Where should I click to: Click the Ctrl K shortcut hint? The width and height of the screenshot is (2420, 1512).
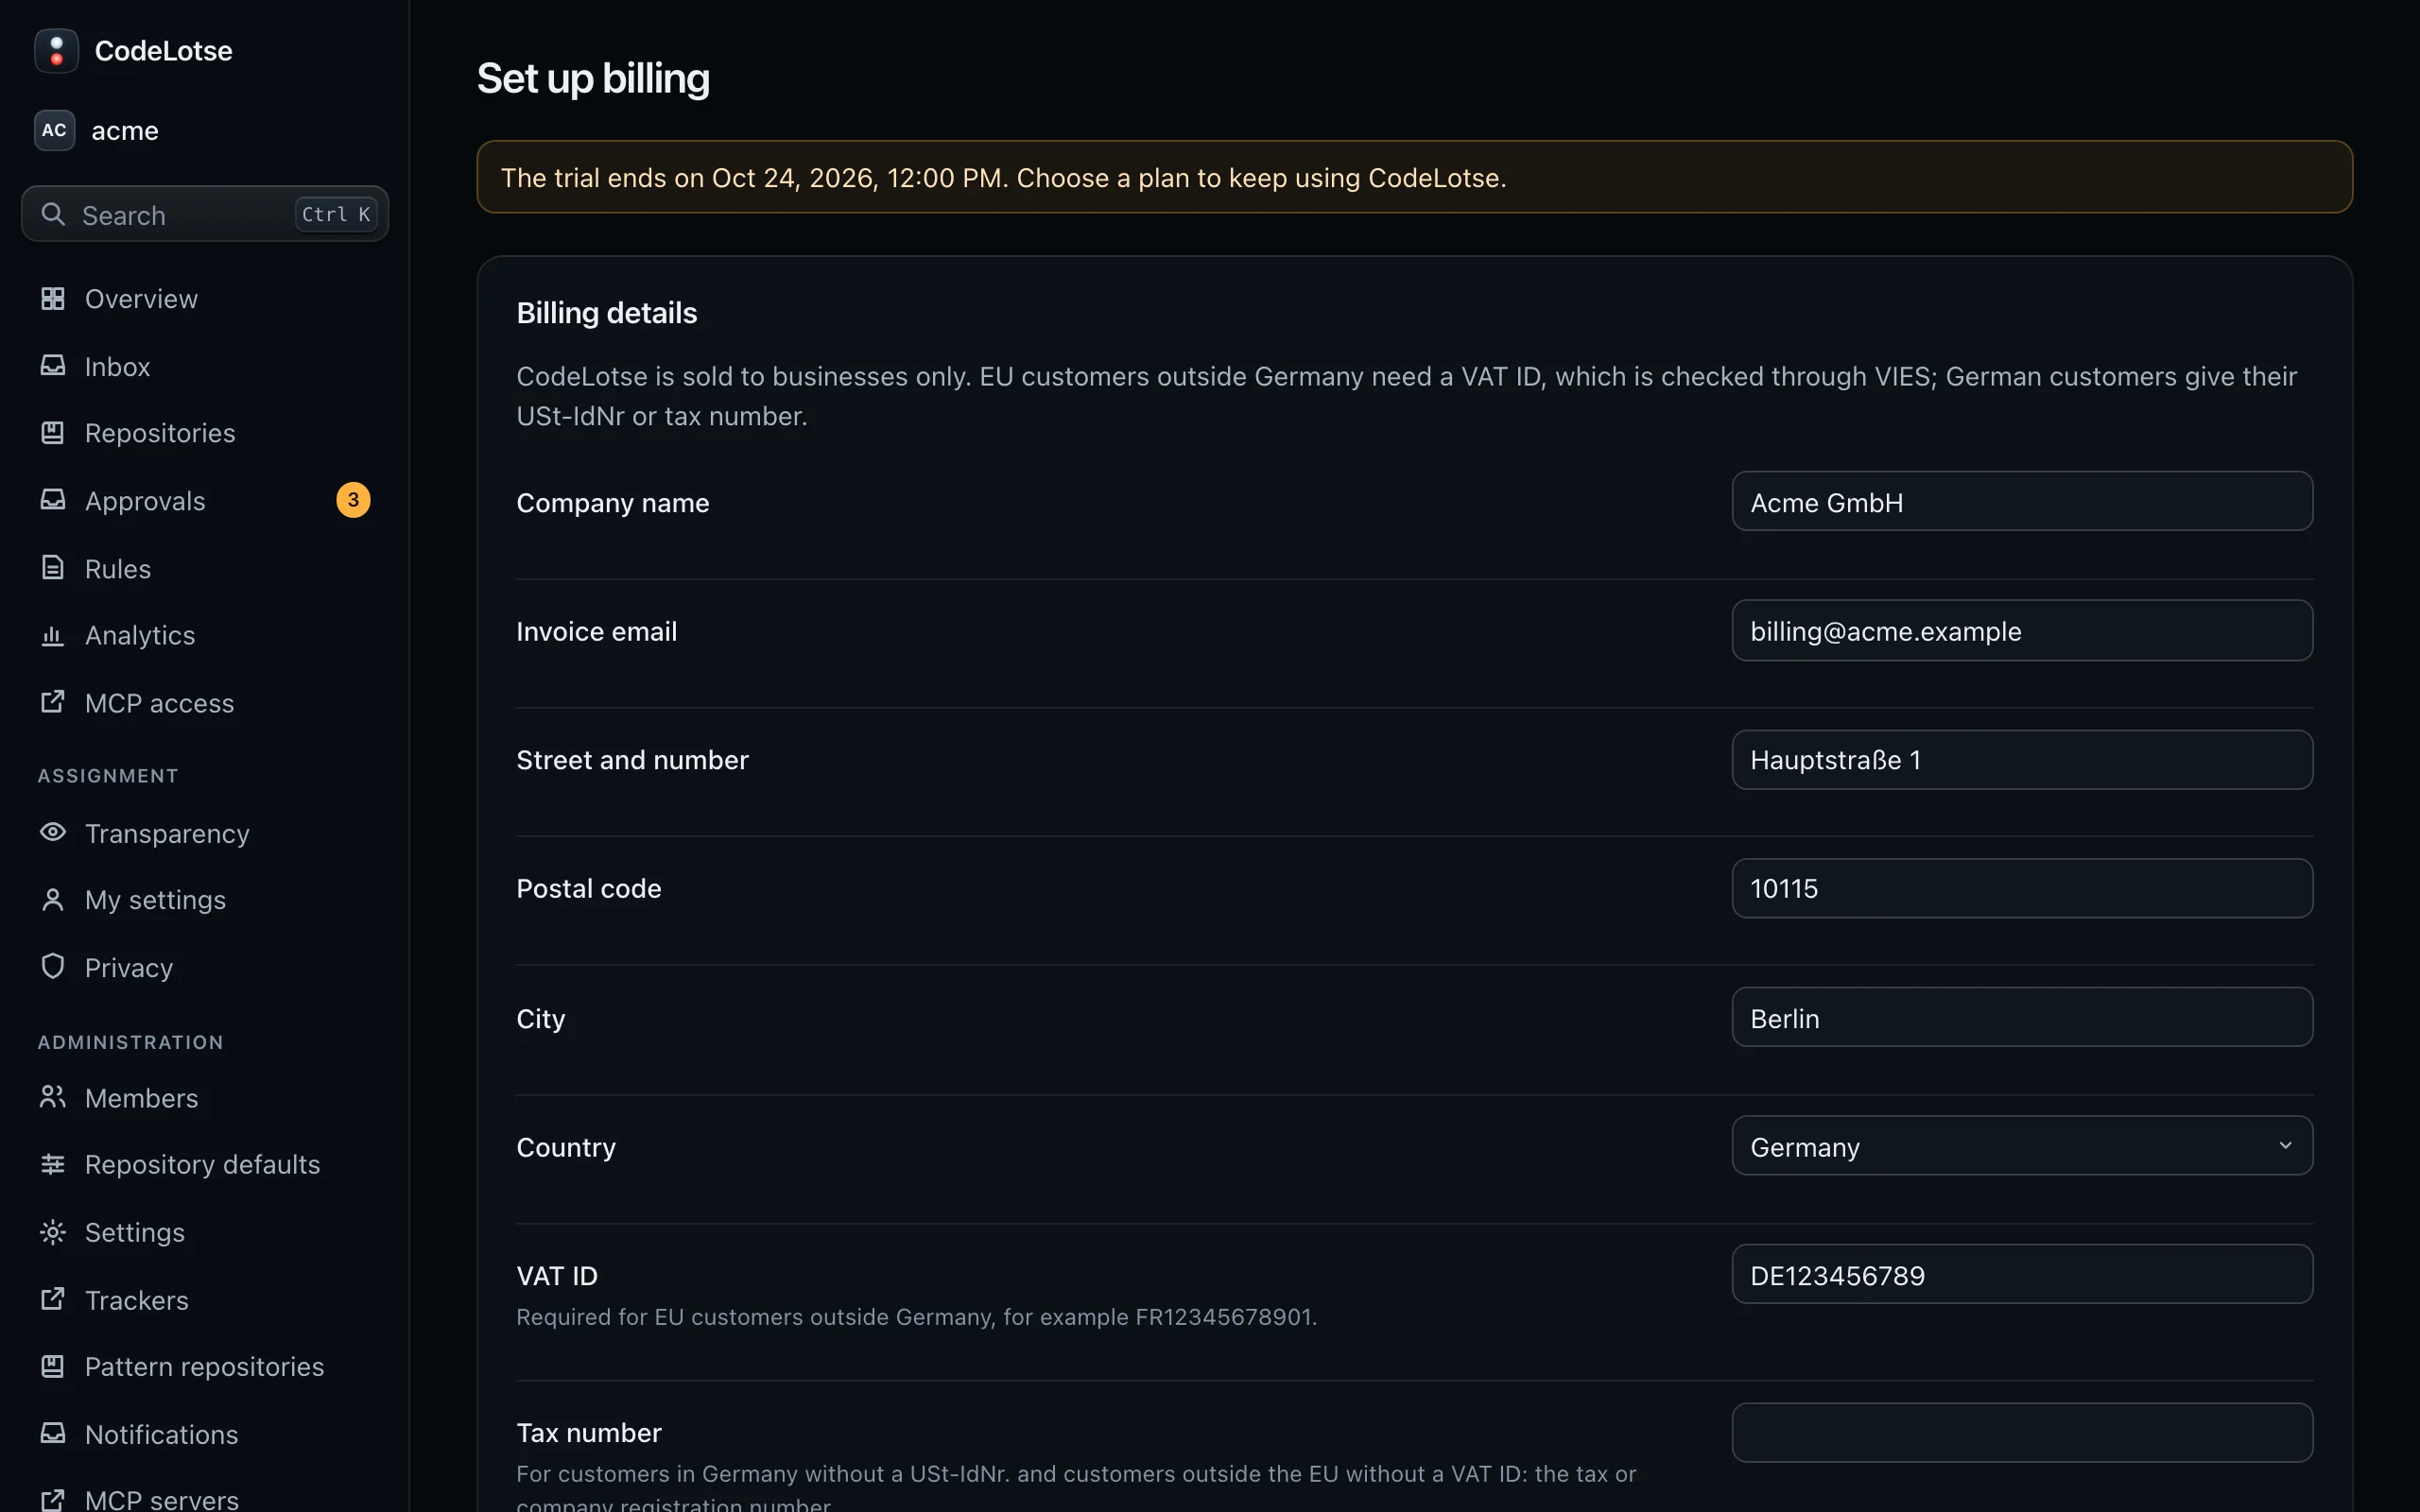336,214
